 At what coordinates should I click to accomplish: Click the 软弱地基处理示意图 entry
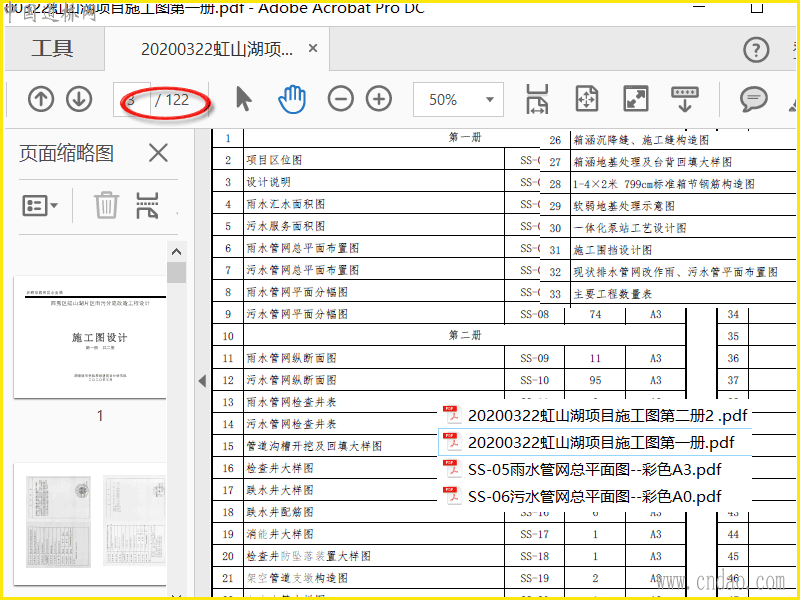(x=624, y=206)
